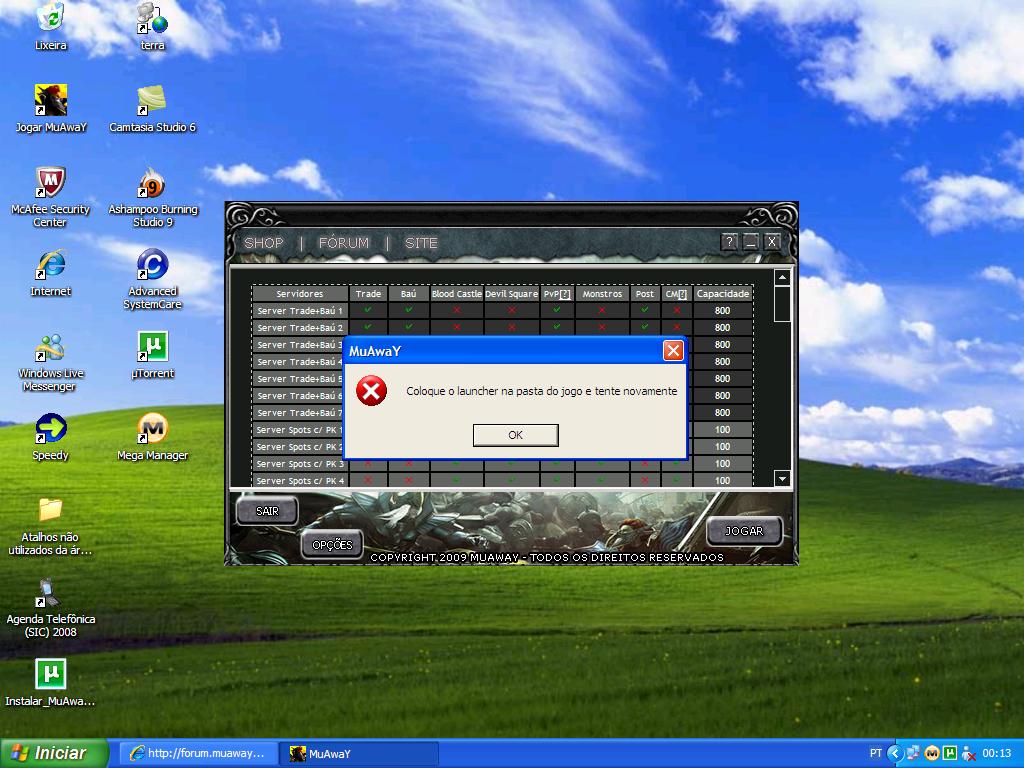The image size is (1024, 768).
Task: Select the Instalar_MuAwa... installer icon
Action: pyautogui.click(x=50, y=684)
